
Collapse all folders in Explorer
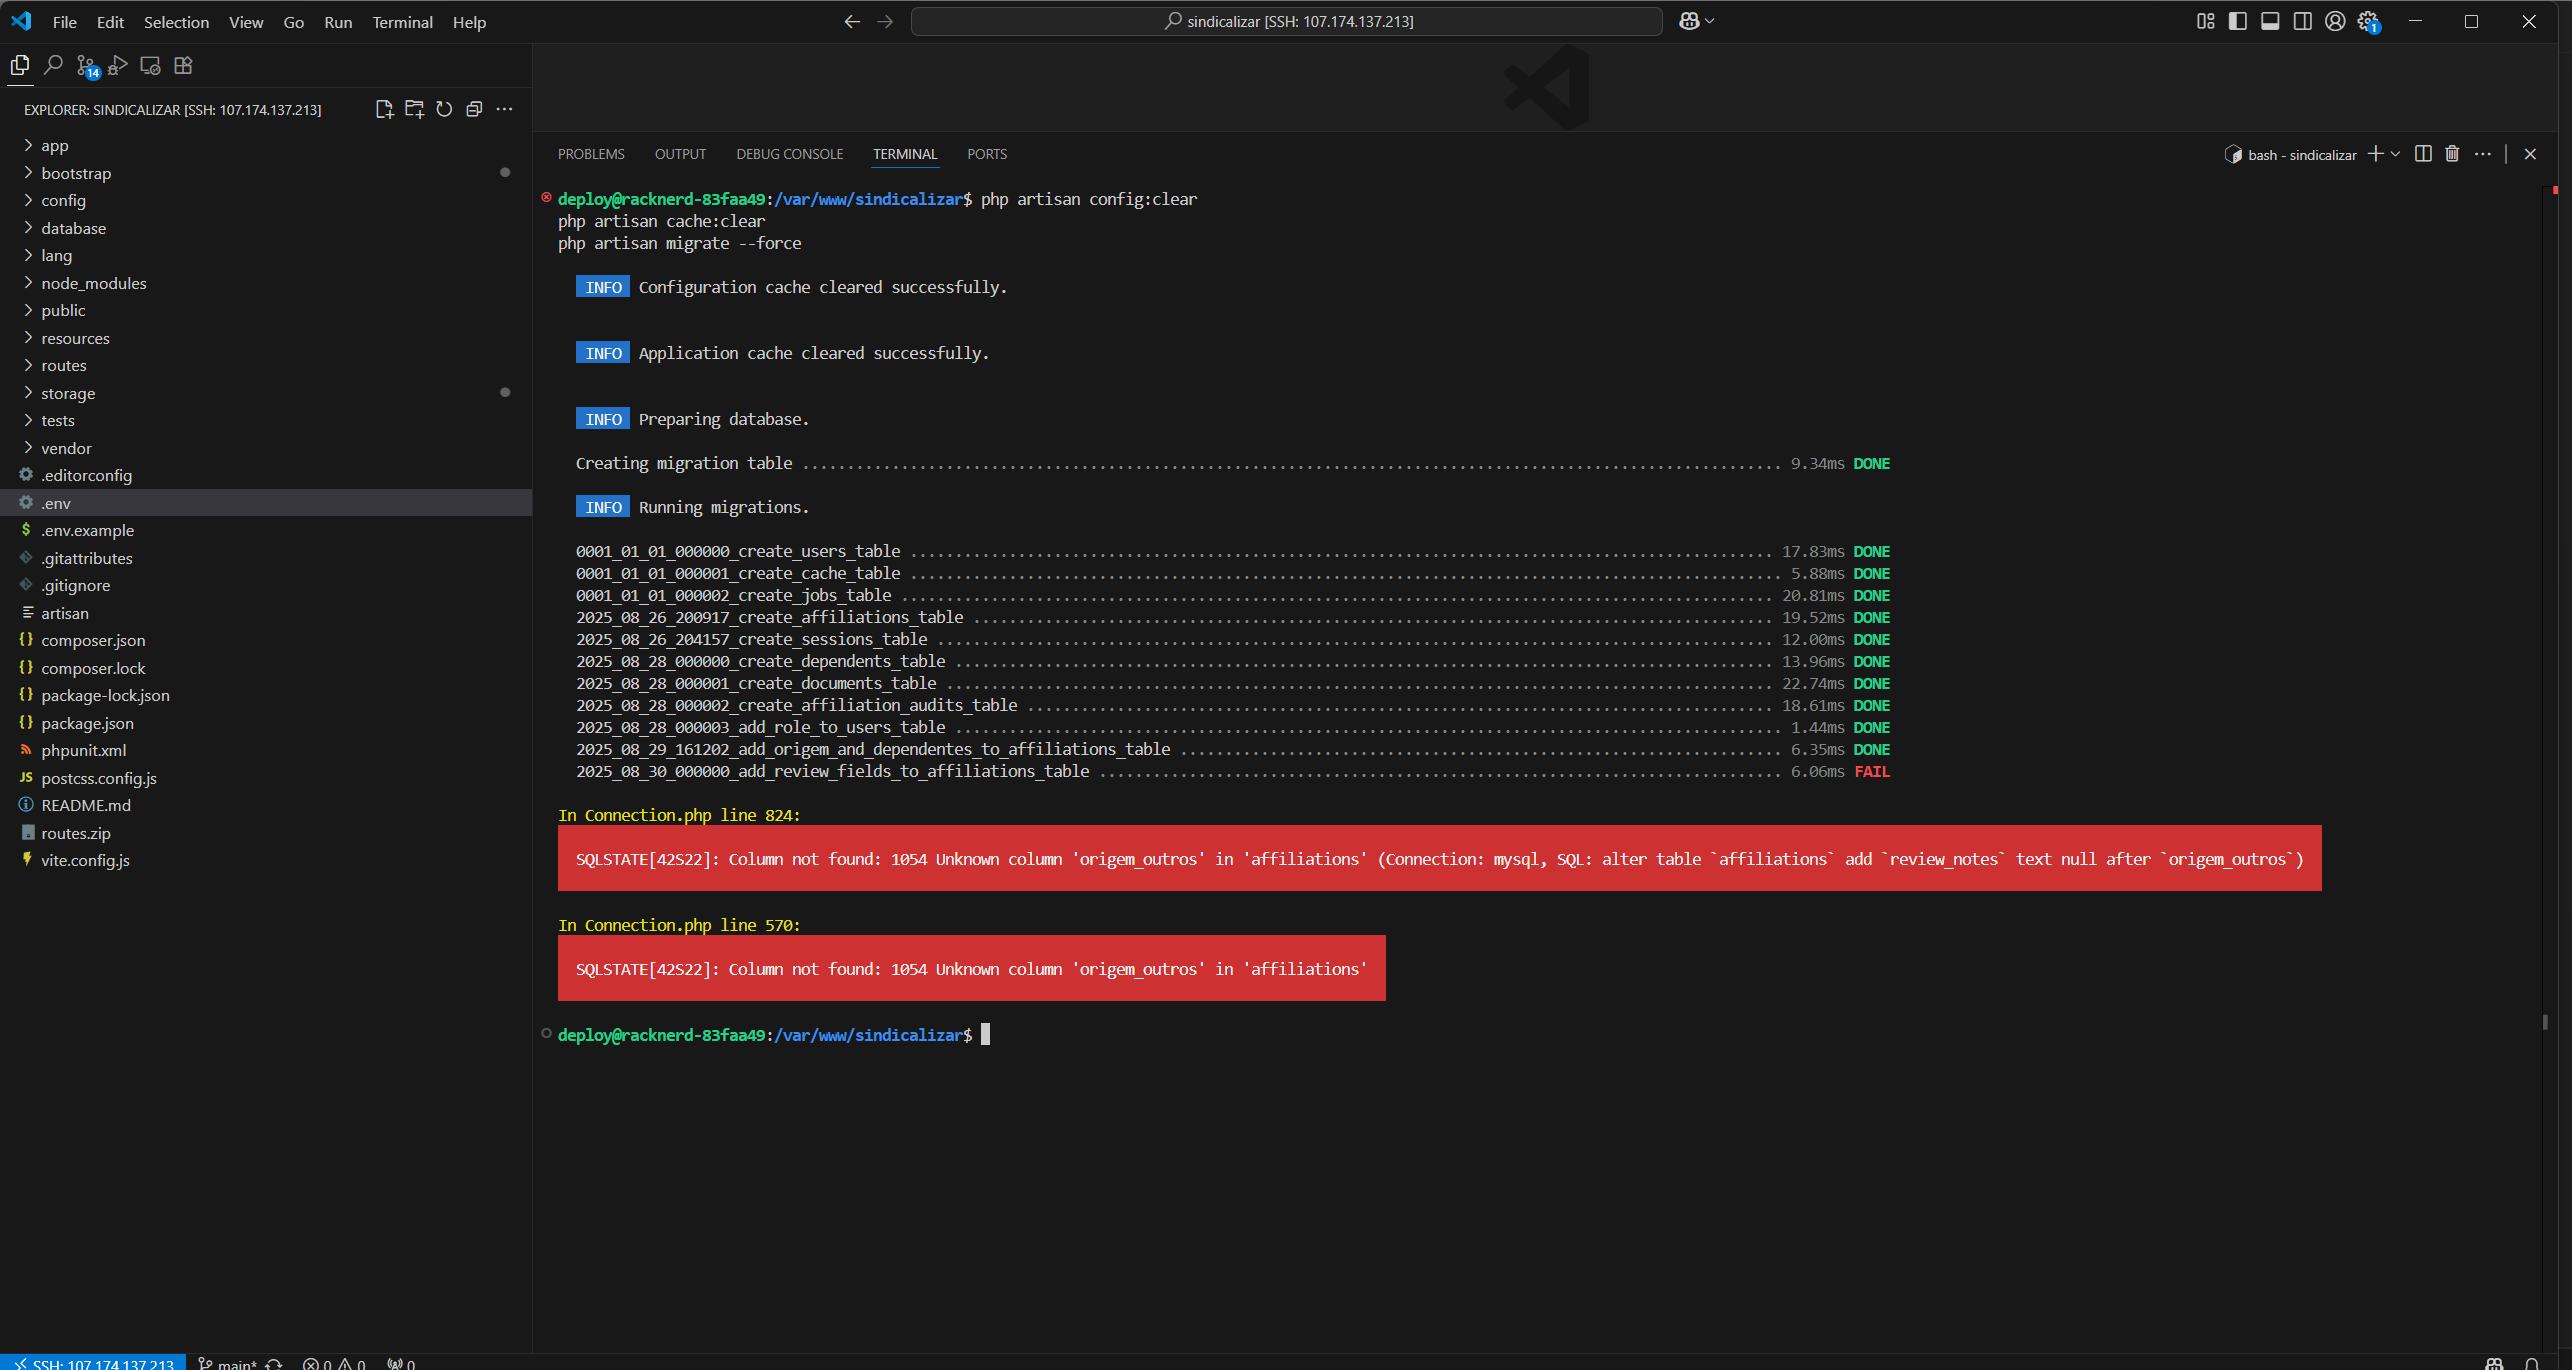point(474,109)
